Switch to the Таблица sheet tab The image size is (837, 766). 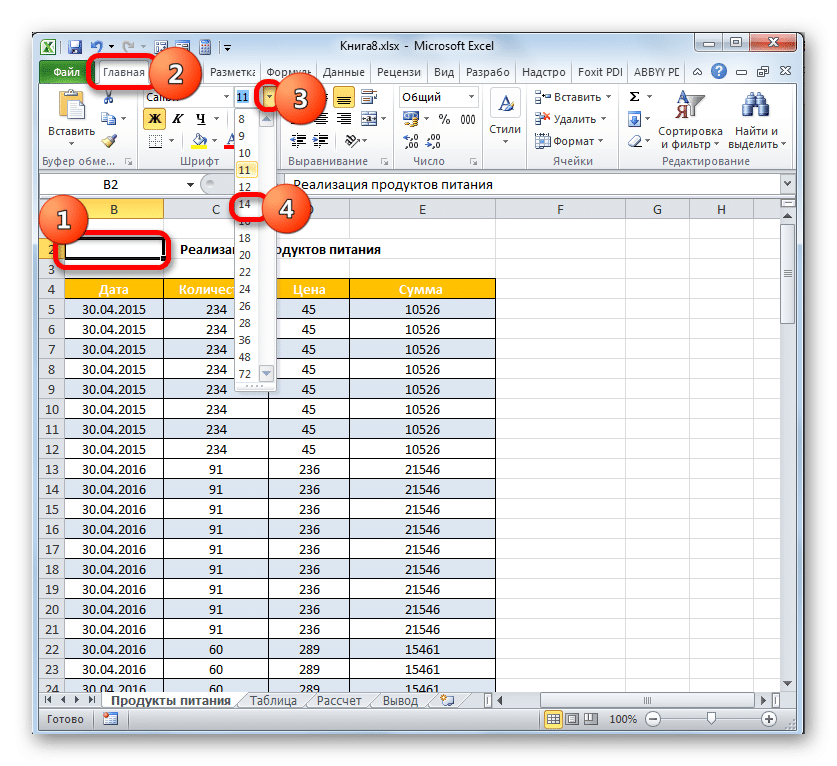click(x=273, y=700)
